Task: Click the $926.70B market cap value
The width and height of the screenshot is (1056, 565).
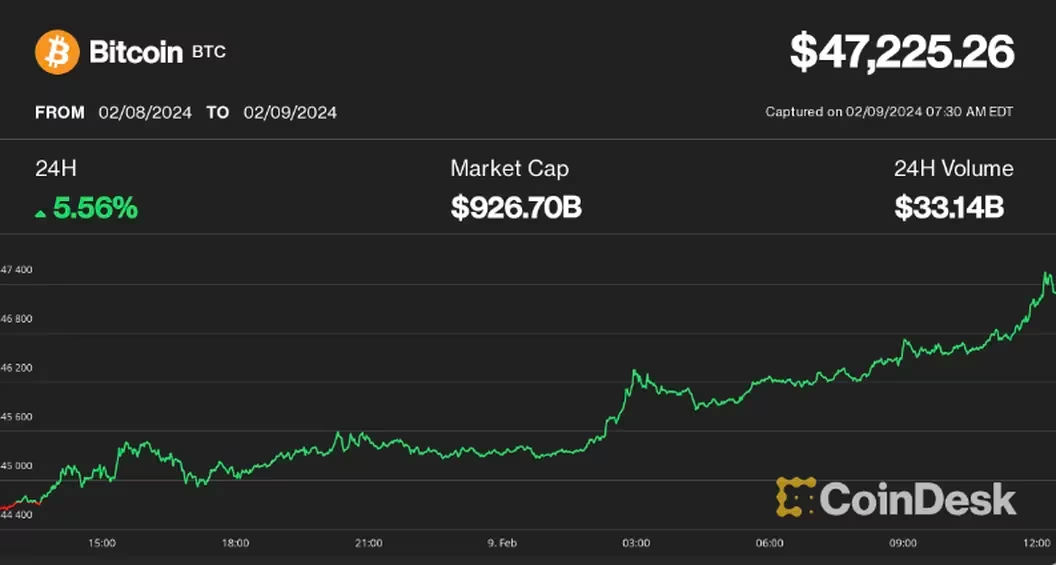Action: pyautogui.click(x=516, y=208)
